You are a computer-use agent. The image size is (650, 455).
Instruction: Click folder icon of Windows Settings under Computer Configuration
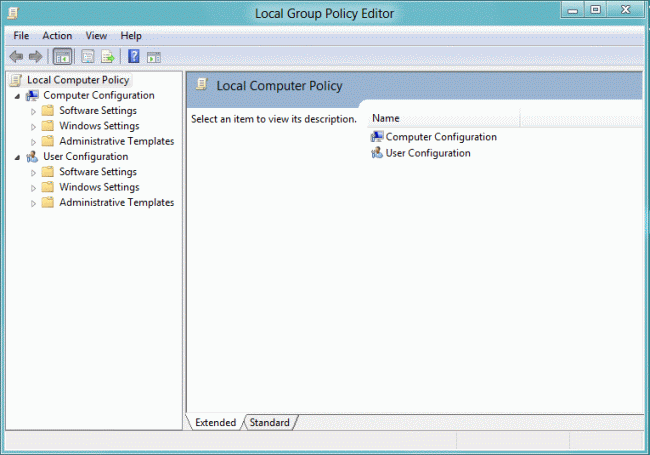tap(48, 126)
